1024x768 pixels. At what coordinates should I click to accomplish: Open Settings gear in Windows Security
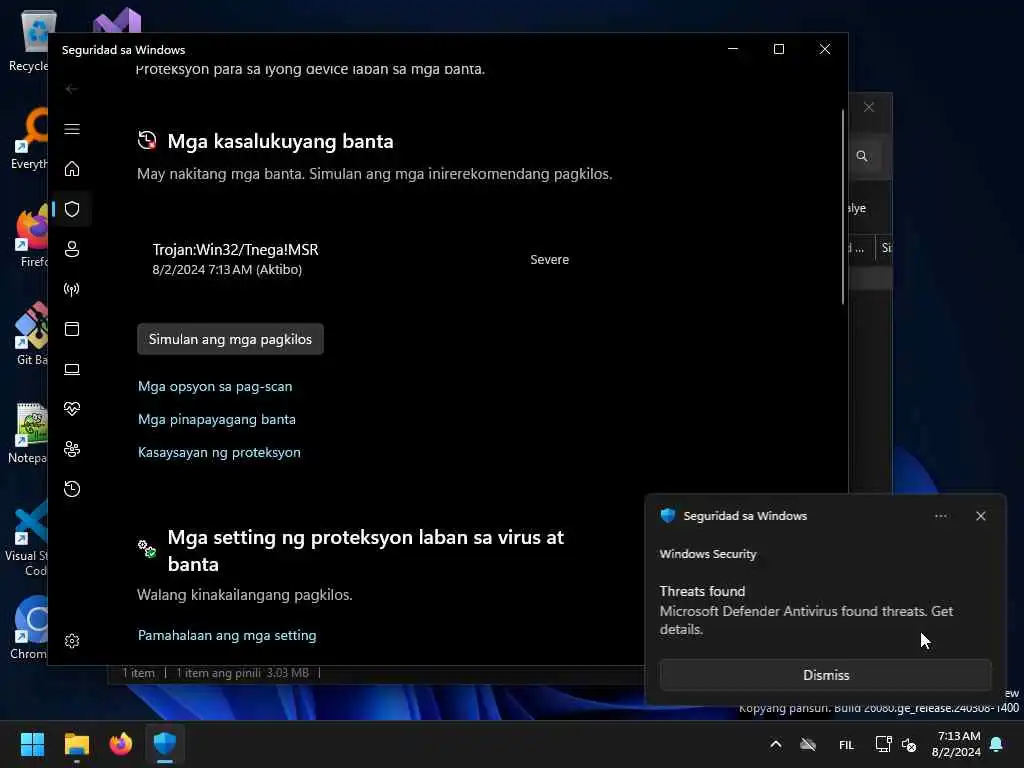[x=72, y=641]
